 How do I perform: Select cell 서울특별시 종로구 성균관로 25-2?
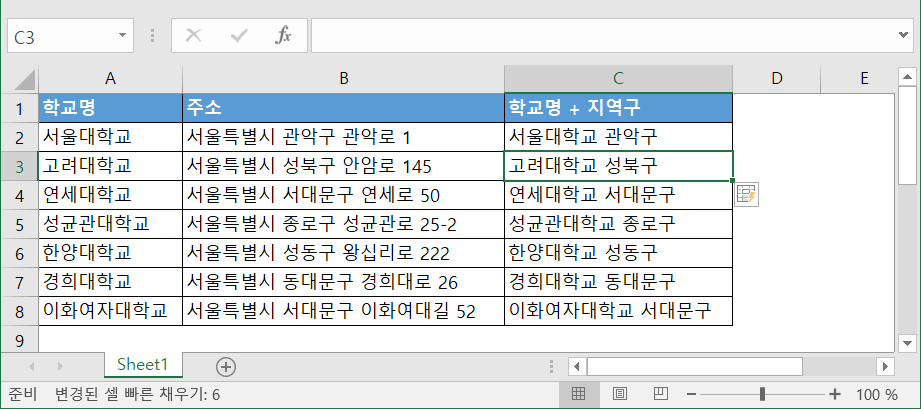(344, 224)
